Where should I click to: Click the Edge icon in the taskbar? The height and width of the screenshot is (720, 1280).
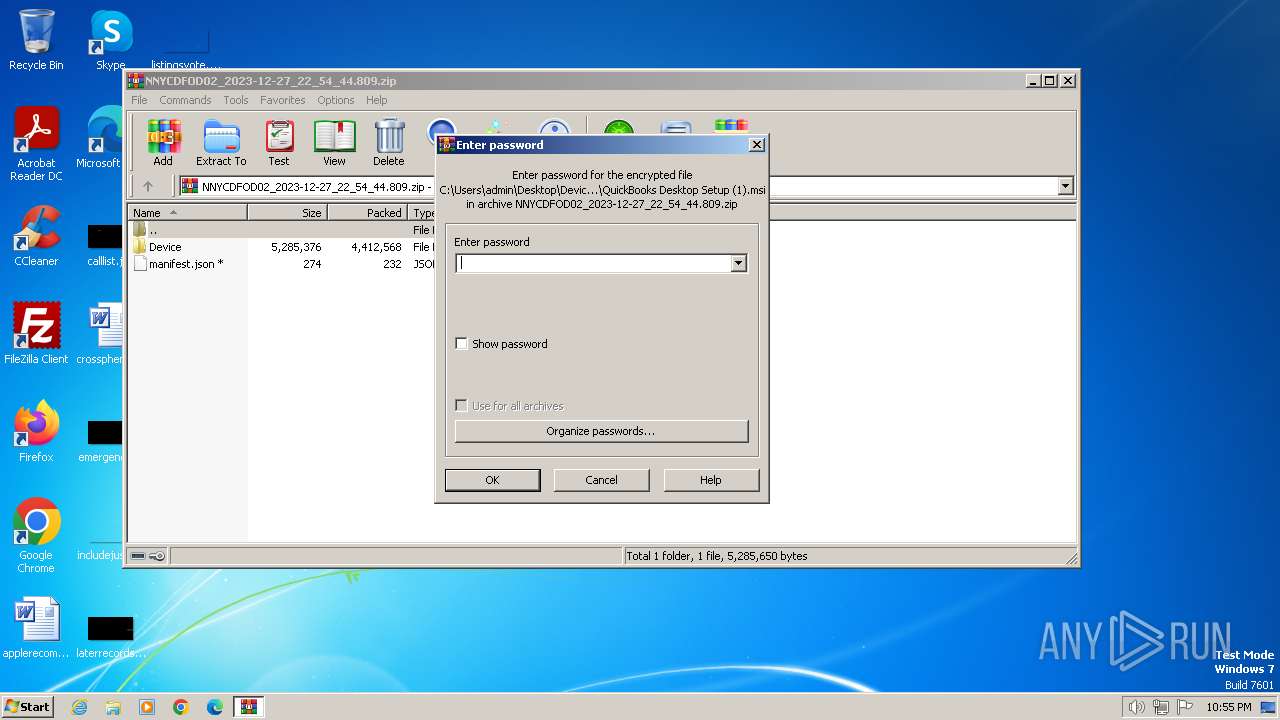click(x=215, y=707)
